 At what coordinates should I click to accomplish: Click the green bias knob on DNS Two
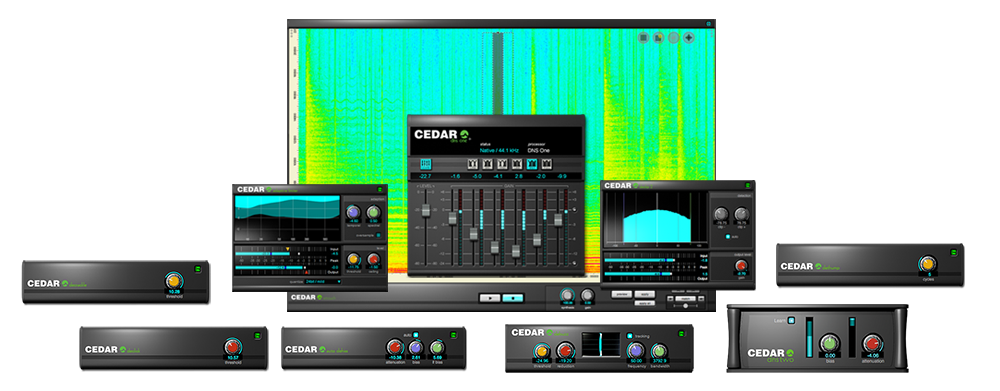click(x=830, y=343)
